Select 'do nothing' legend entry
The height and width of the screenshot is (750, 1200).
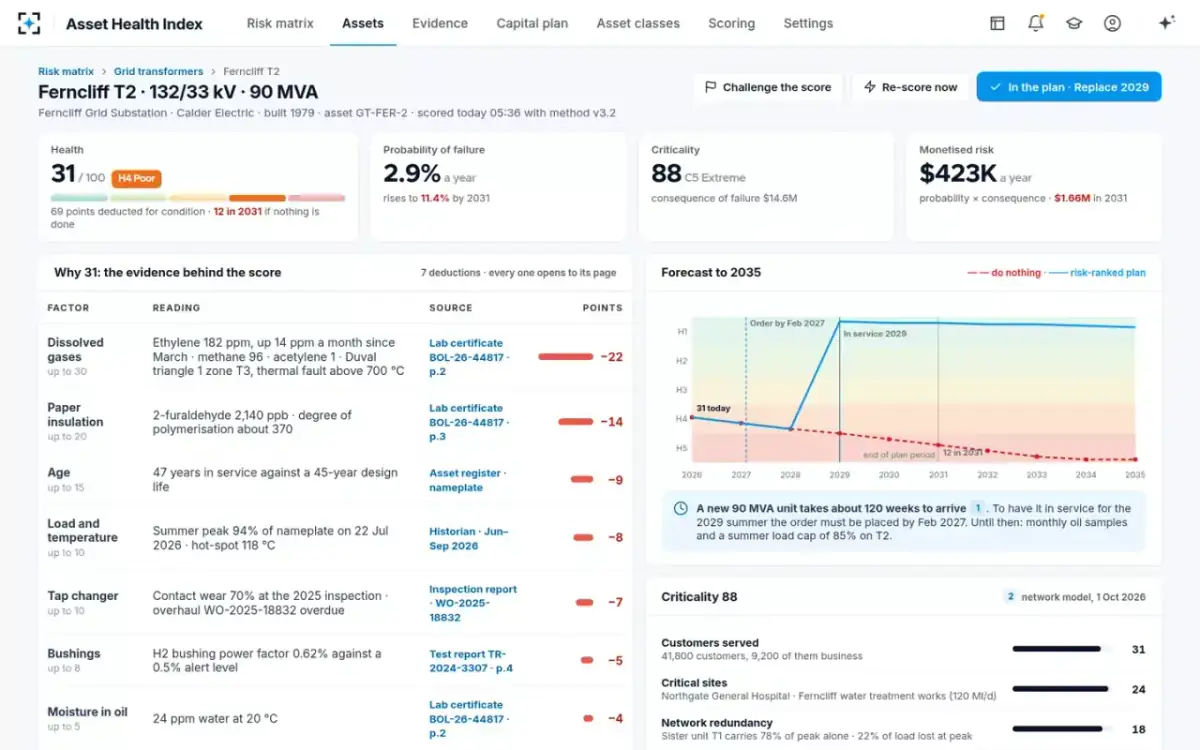point(1004,272)
